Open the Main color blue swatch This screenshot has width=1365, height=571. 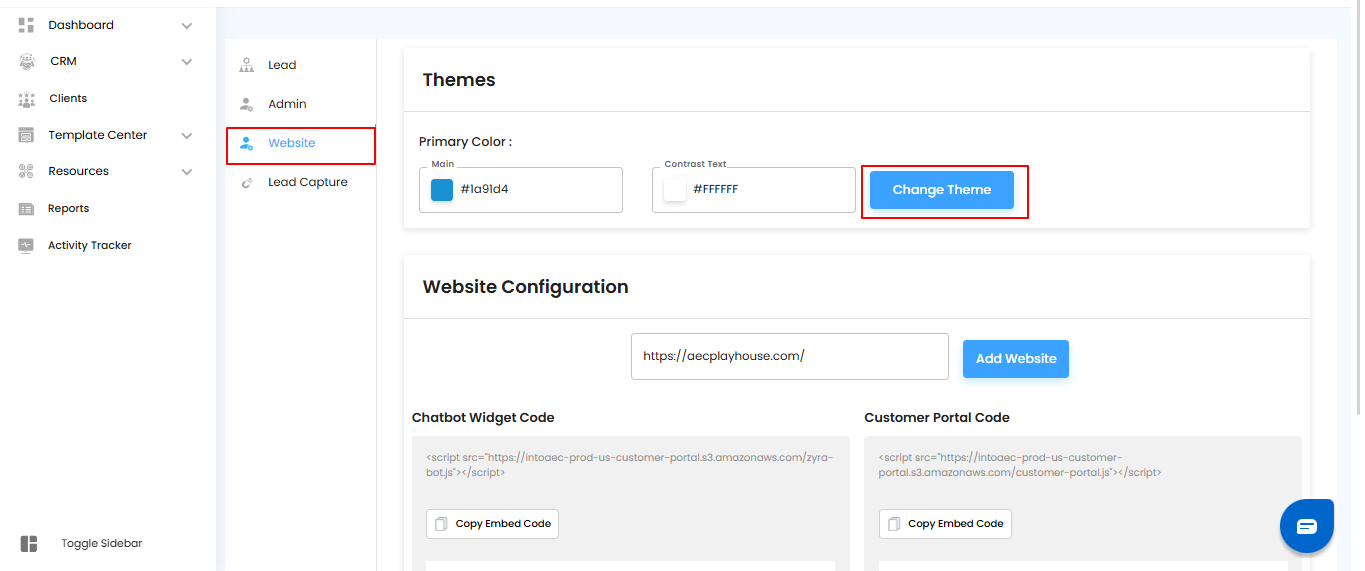point(442,190)
